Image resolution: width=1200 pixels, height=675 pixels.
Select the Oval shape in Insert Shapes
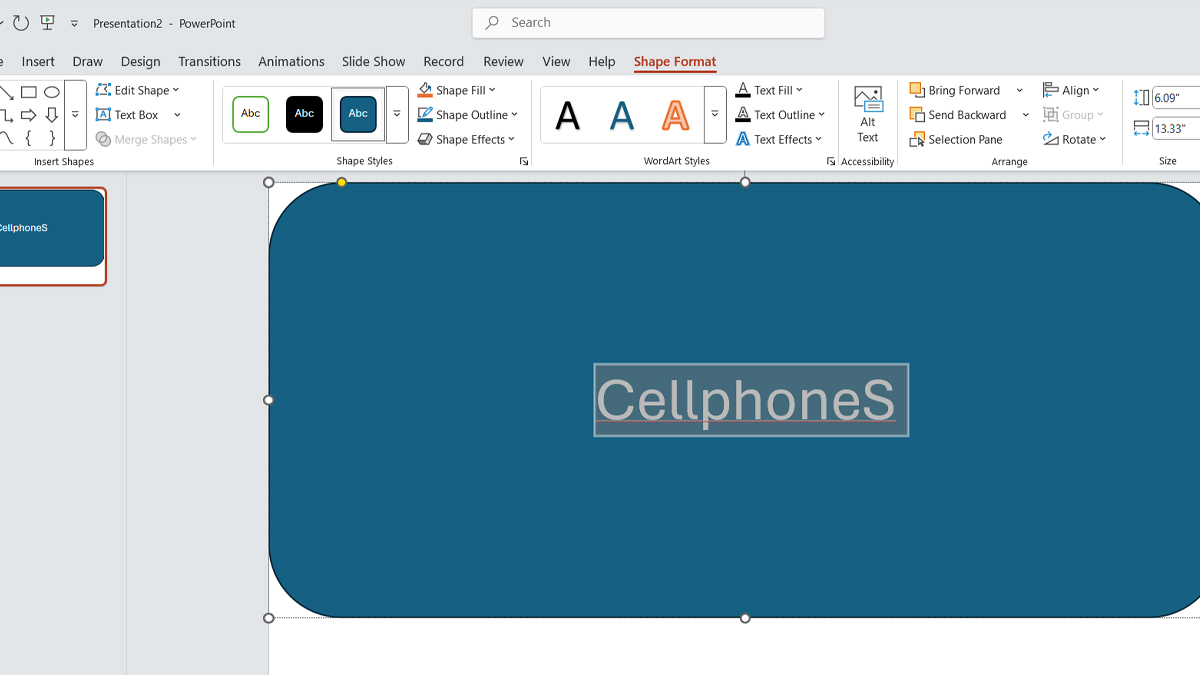pyautogui.click(x=52, y=92)
